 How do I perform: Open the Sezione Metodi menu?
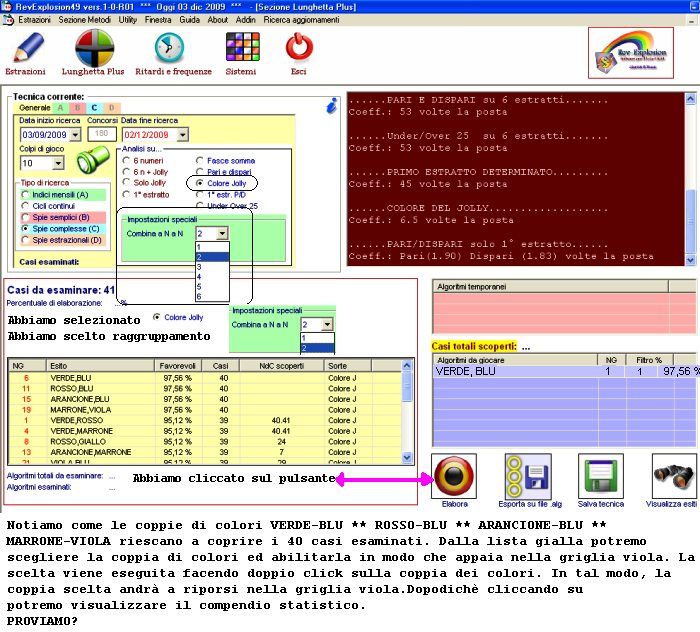tap(84, 20)
